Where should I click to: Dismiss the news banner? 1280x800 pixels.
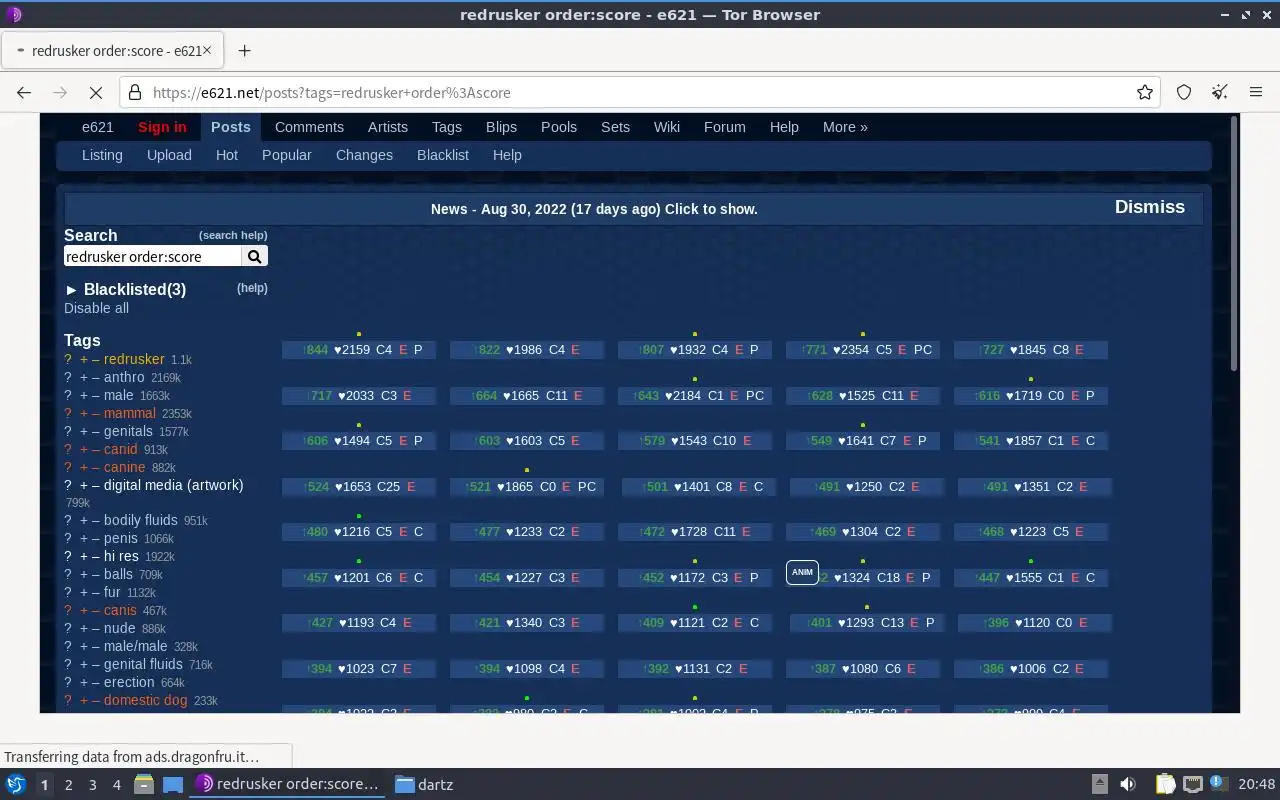click(1150, 207)
